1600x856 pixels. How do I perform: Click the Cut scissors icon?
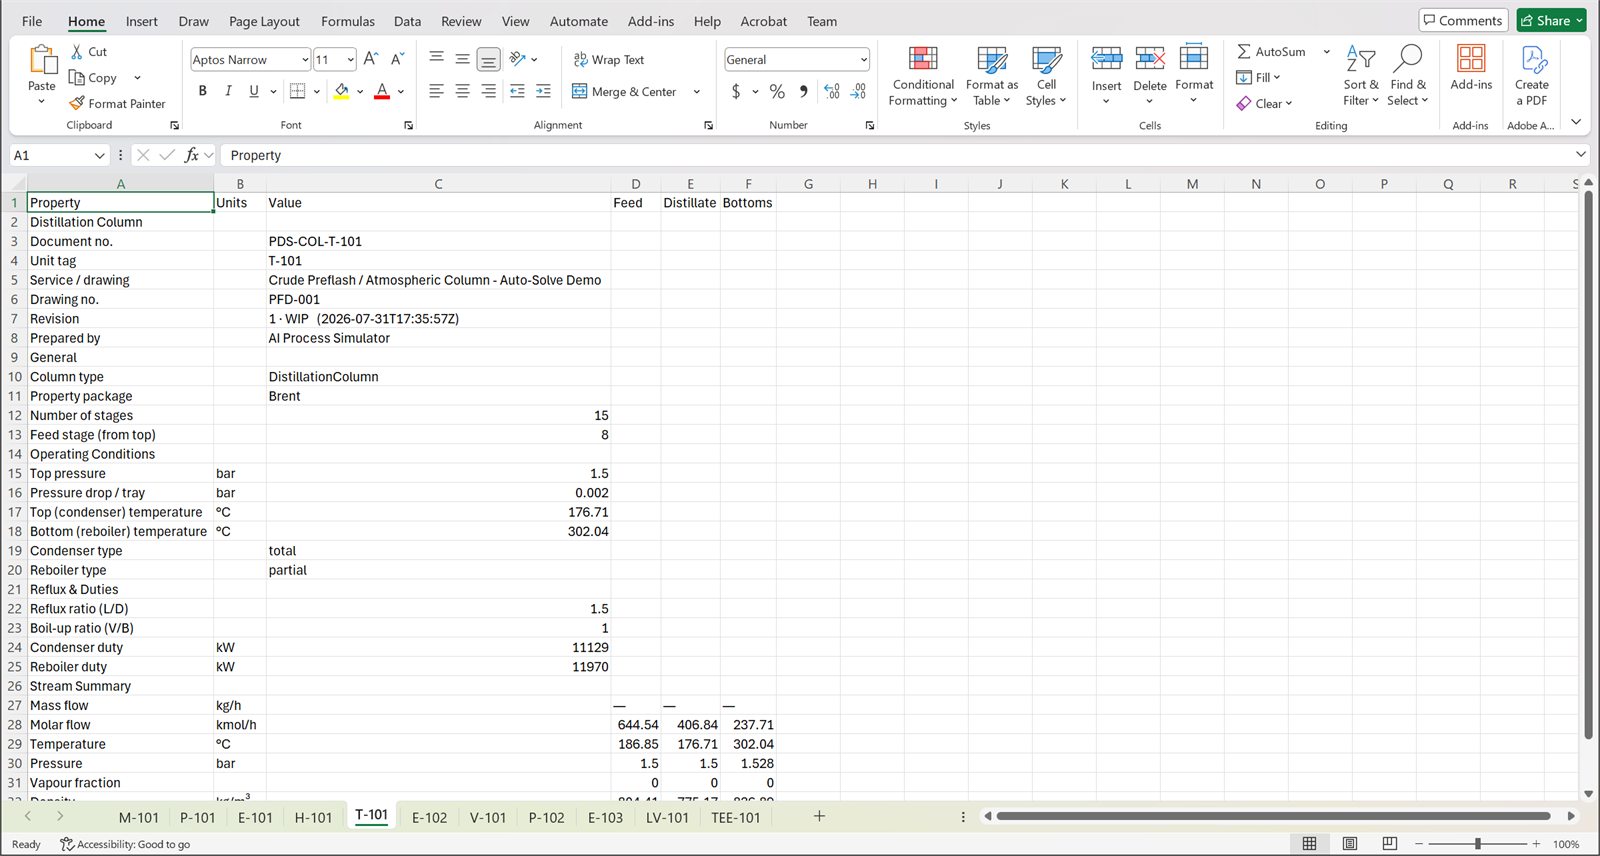tap(77, 52)
